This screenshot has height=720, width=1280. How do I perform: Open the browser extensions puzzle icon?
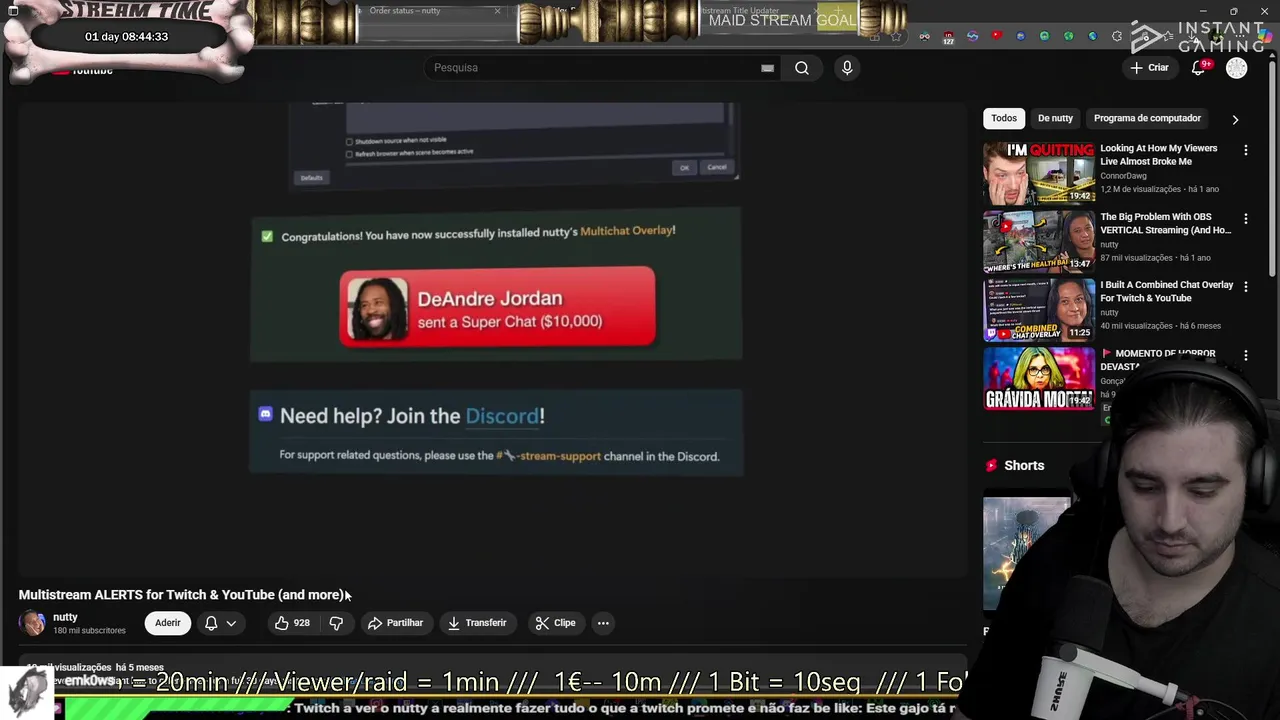(1116, 37)
